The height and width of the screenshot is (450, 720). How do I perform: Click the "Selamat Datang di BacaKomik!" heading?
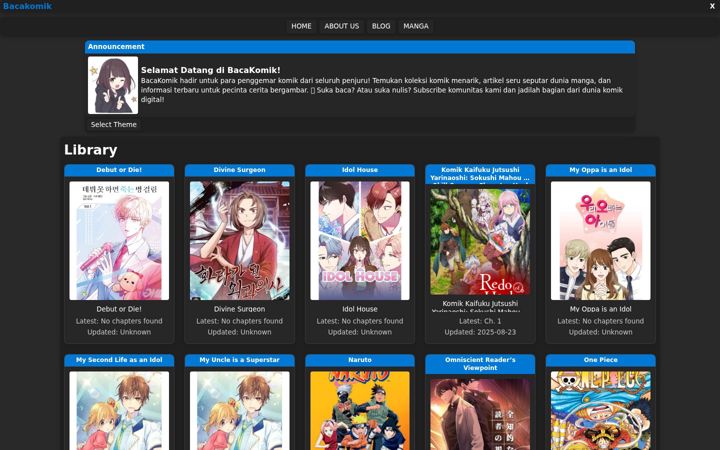point(210,70)
